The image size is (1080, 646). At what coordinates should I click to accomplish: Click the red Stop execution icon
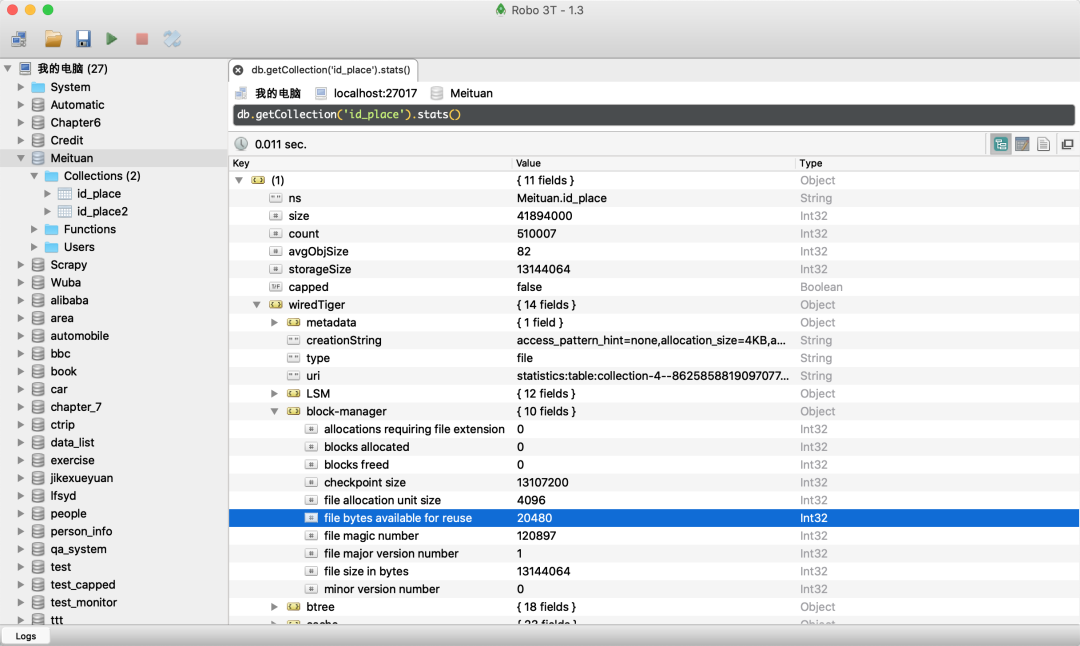point(142,39)
